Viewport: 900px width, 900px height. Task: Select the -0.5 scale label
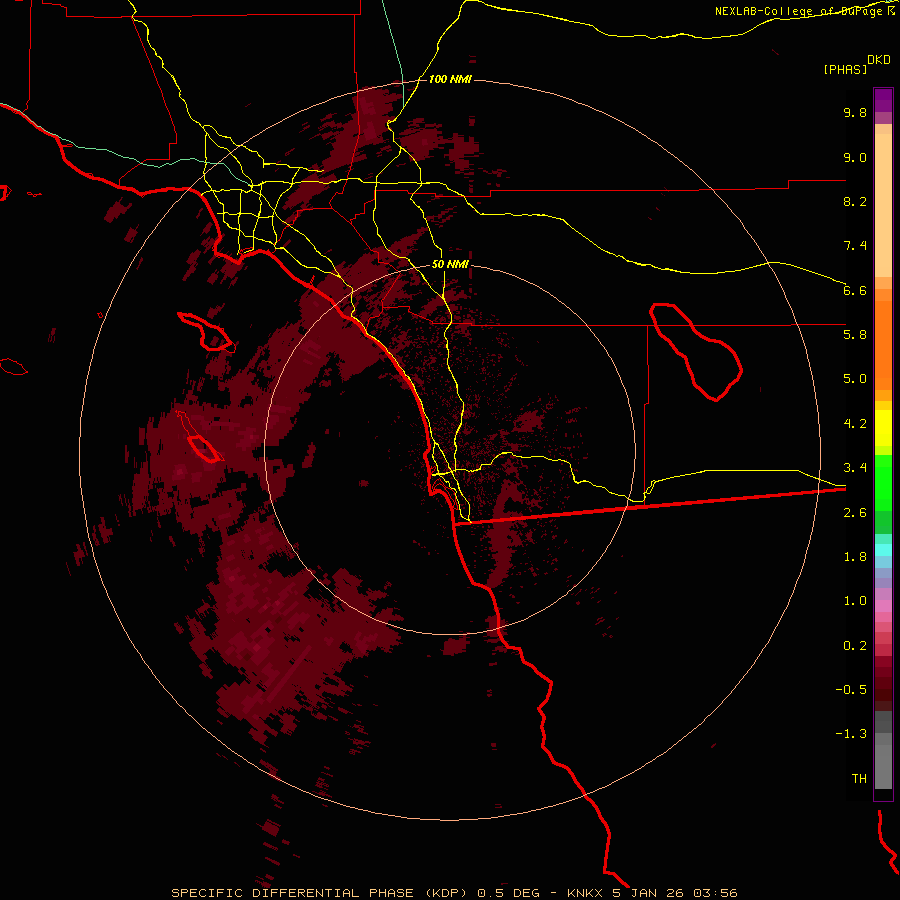851,690
